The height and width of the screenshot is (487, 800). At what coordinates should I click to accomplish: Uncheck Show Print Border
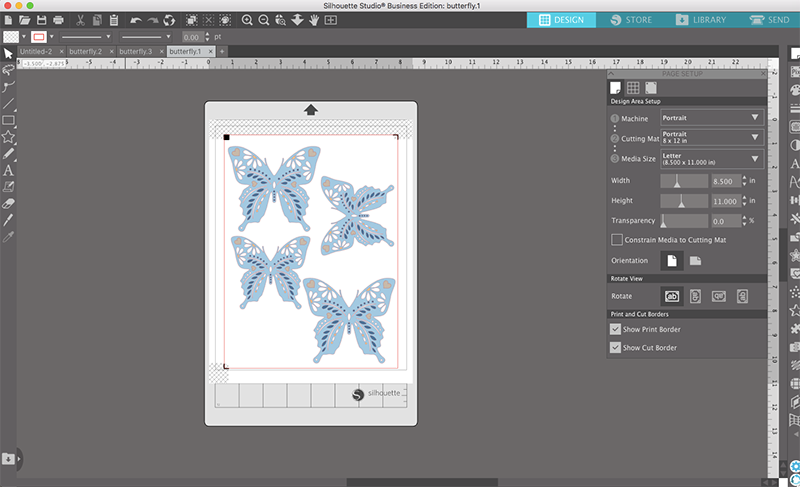click(x=616, y=329)
